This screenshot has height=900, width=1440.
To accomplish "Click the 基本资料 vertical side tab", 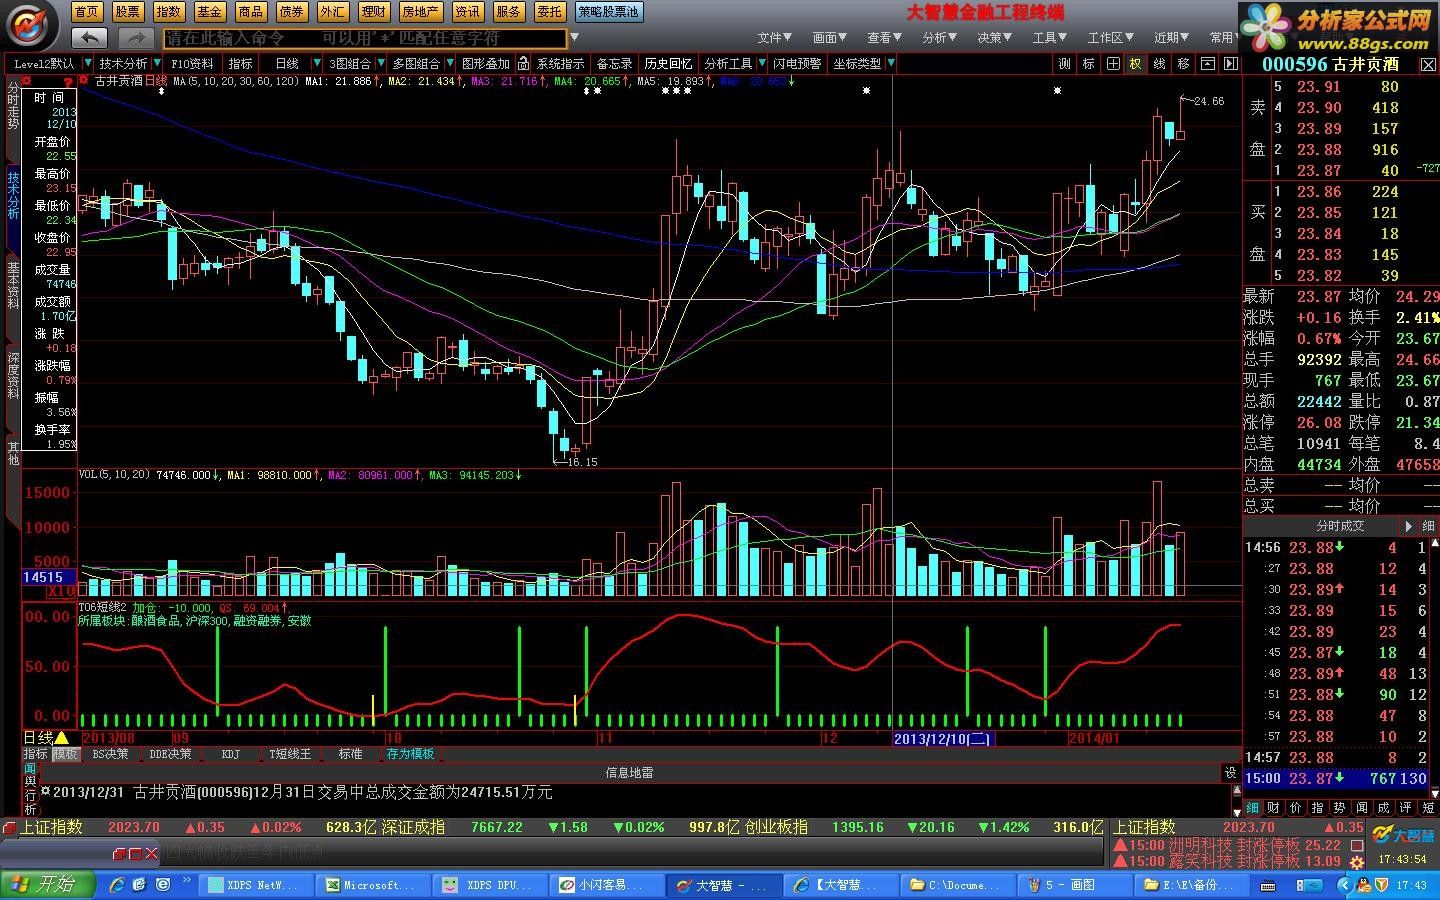I will coord(13,285).
